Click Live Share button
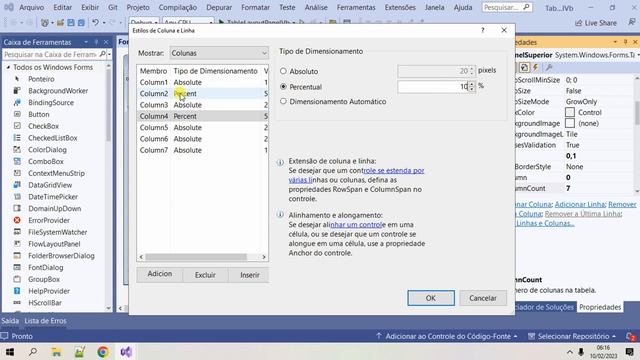Screen dimensions: 640x360 (596, 23)
